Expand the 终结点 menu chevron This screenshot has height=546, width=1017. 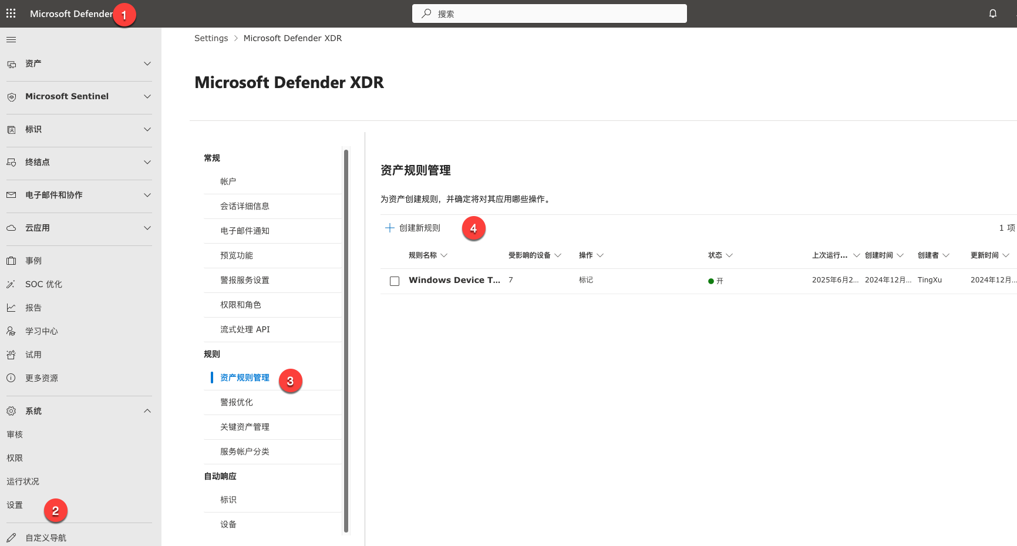[x=147, y=162]
